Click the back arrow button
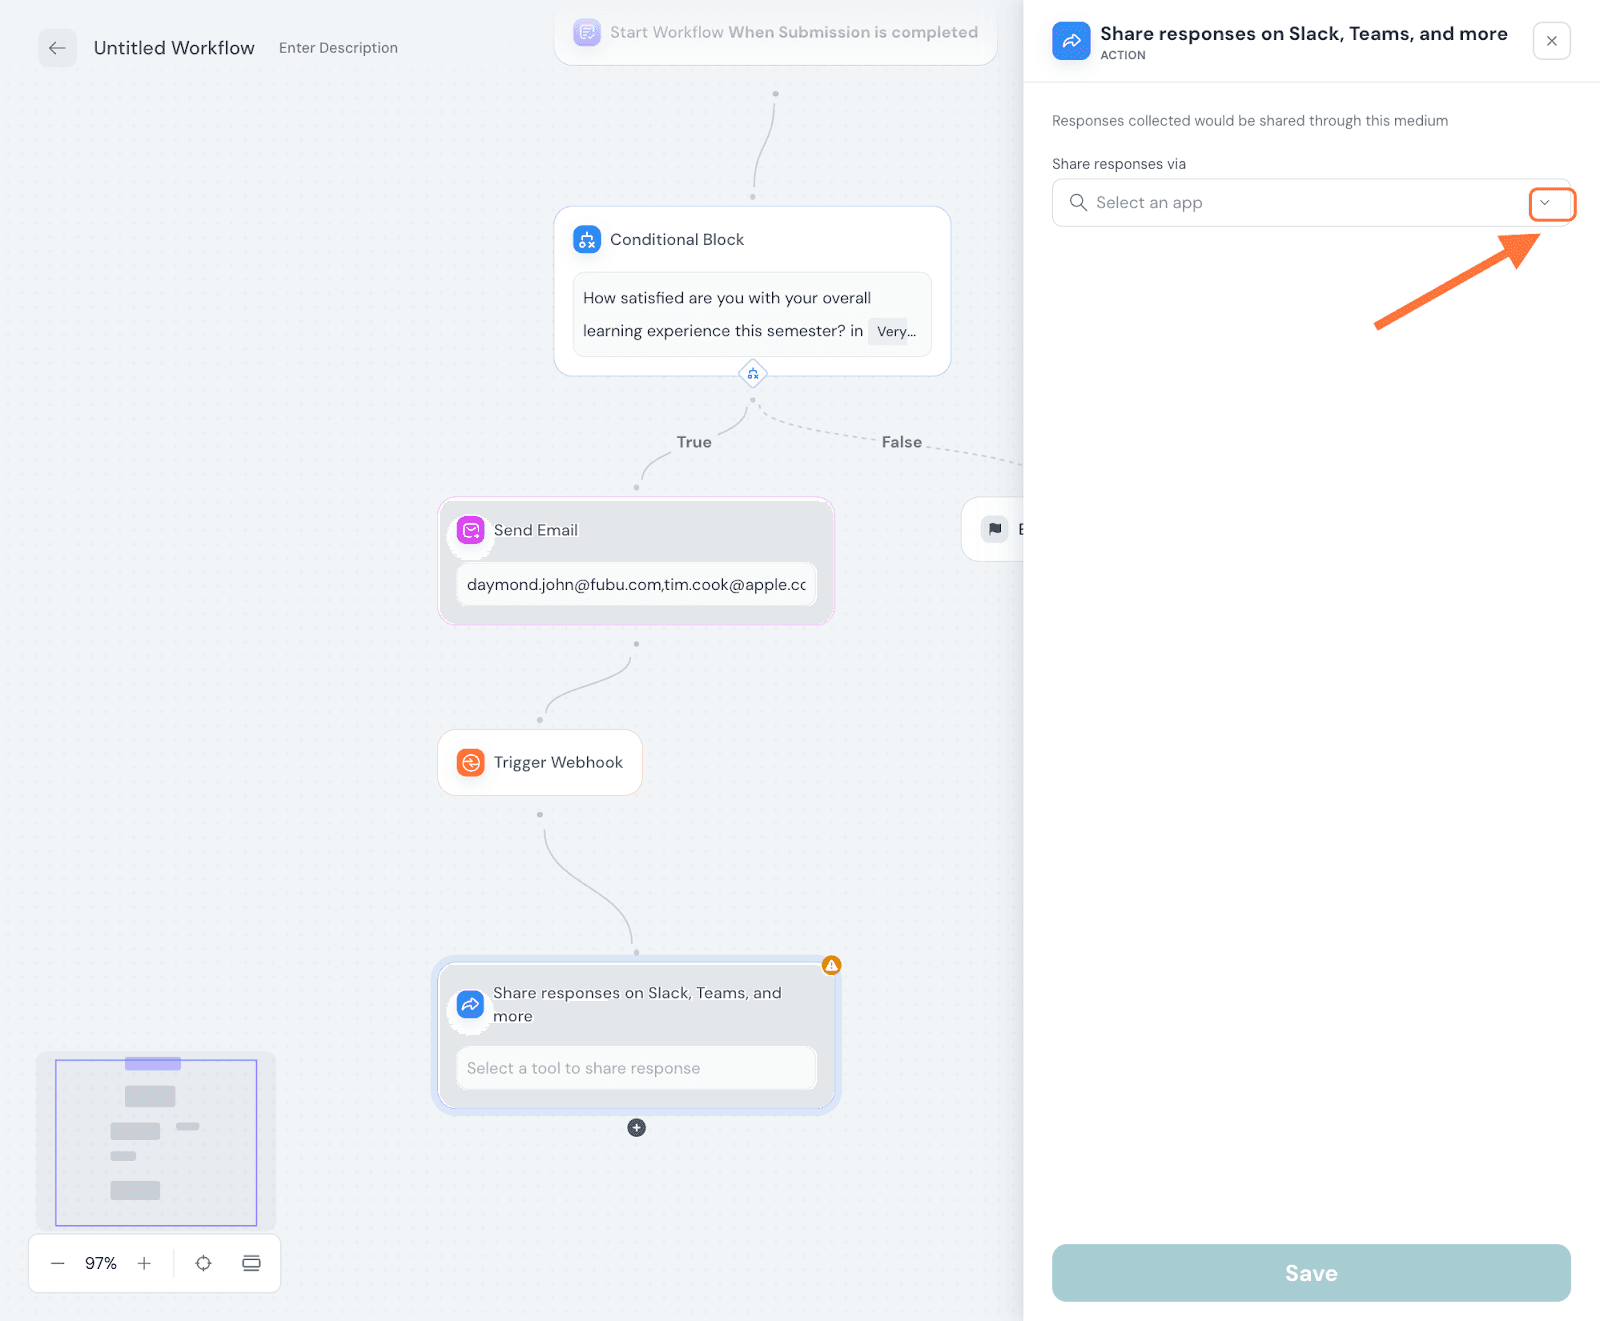The image size is (1600, 1321). click(x=57, y=48)
